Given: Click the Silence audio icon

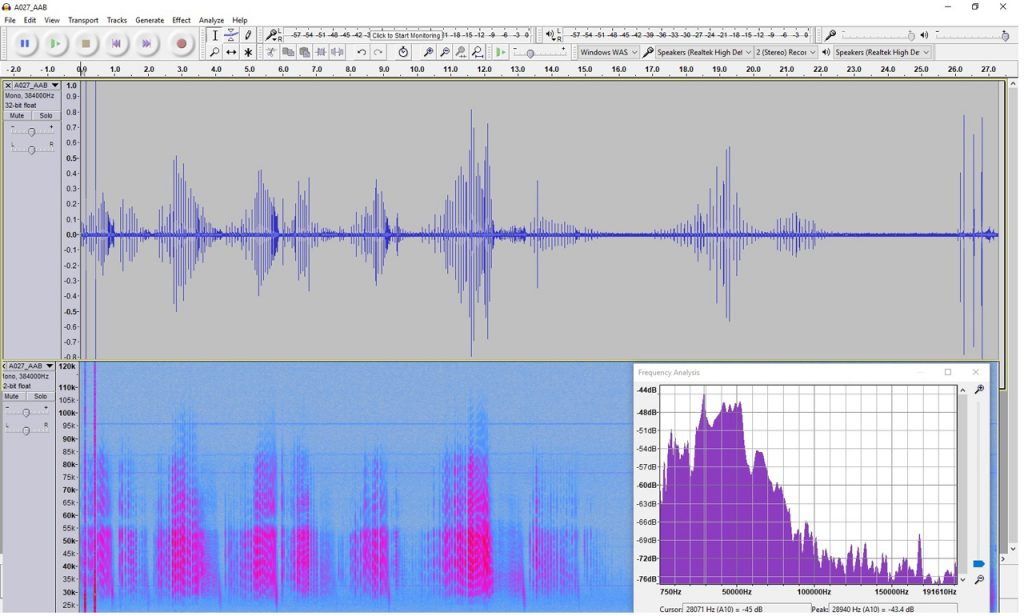Looking at the screenshot, I should point(338,52).
